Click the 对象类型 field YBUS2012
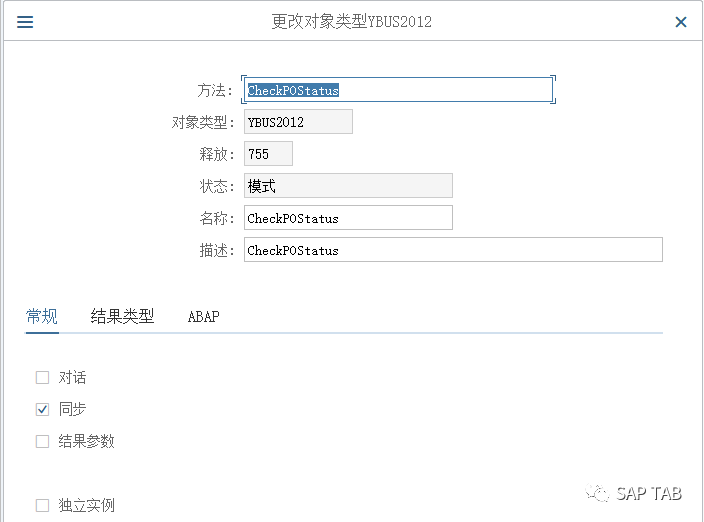This screenshot has width=704, height=522. 298,122
